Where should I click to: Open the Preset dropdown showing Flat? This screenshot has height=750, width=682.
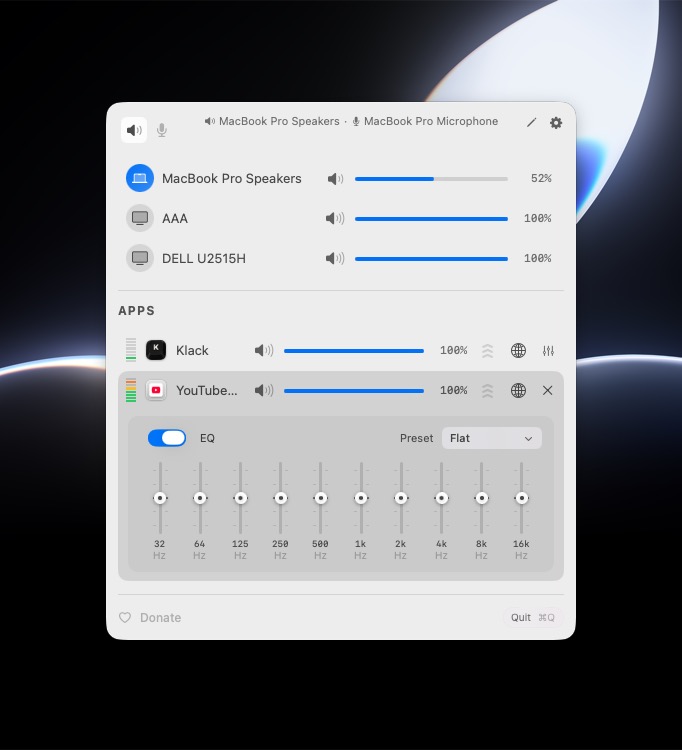492,438
